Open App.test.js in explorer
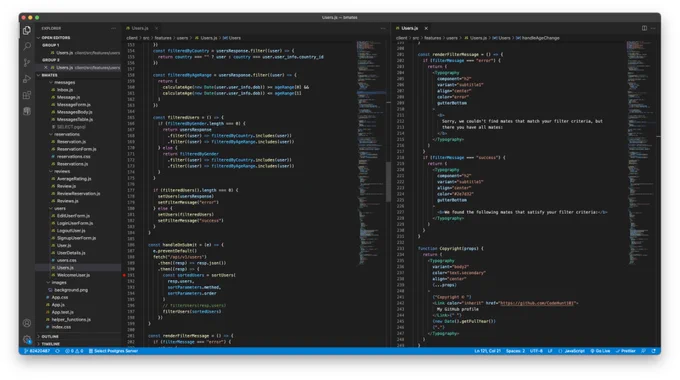Viewport: 680px width, 380px height. pos(62,312)
